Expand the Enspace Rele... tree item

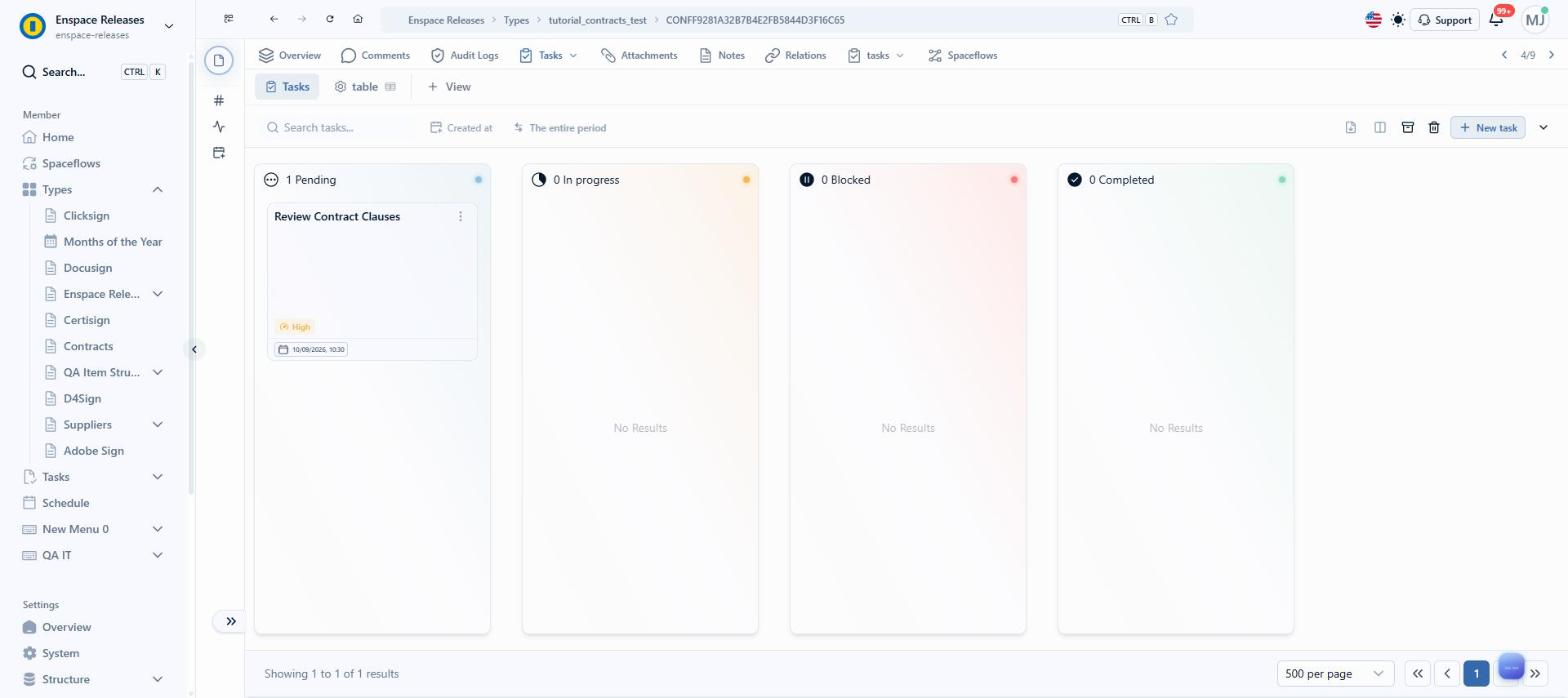pos(157,294)
